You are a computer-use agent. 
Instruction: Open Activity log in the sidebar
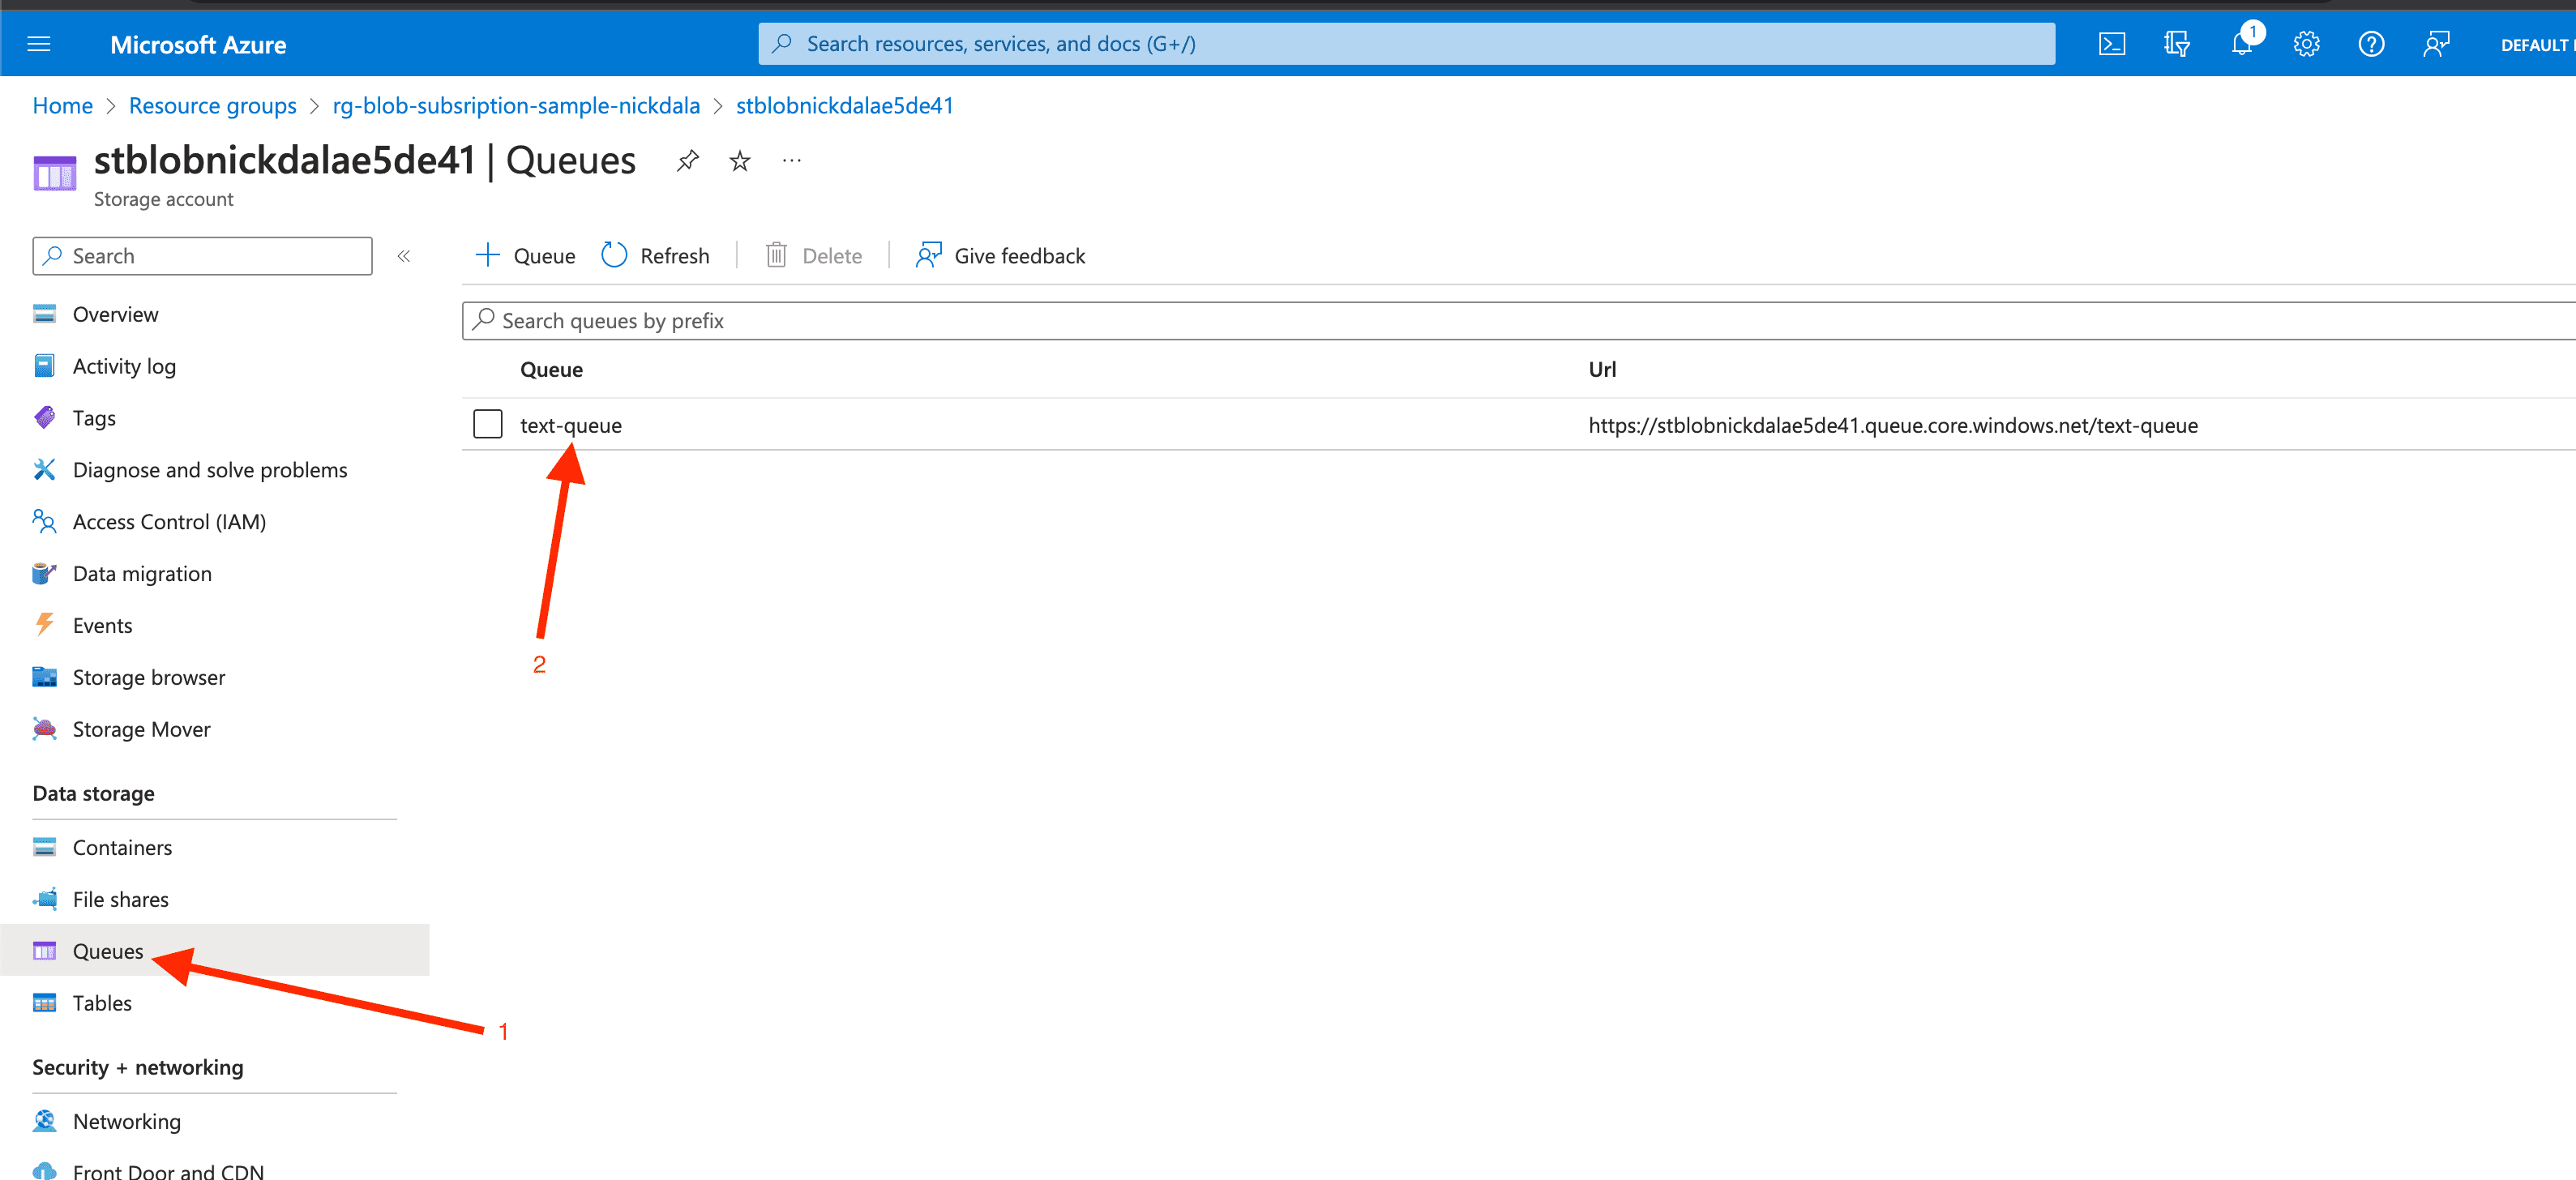[124, 366]
